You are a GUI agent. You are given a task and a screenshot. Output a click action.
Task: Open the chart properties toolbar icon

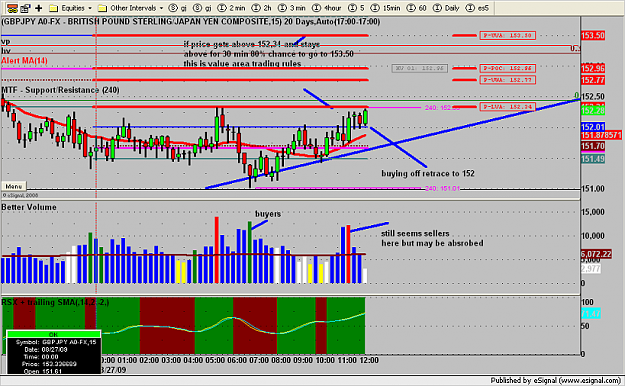[26, 8]
